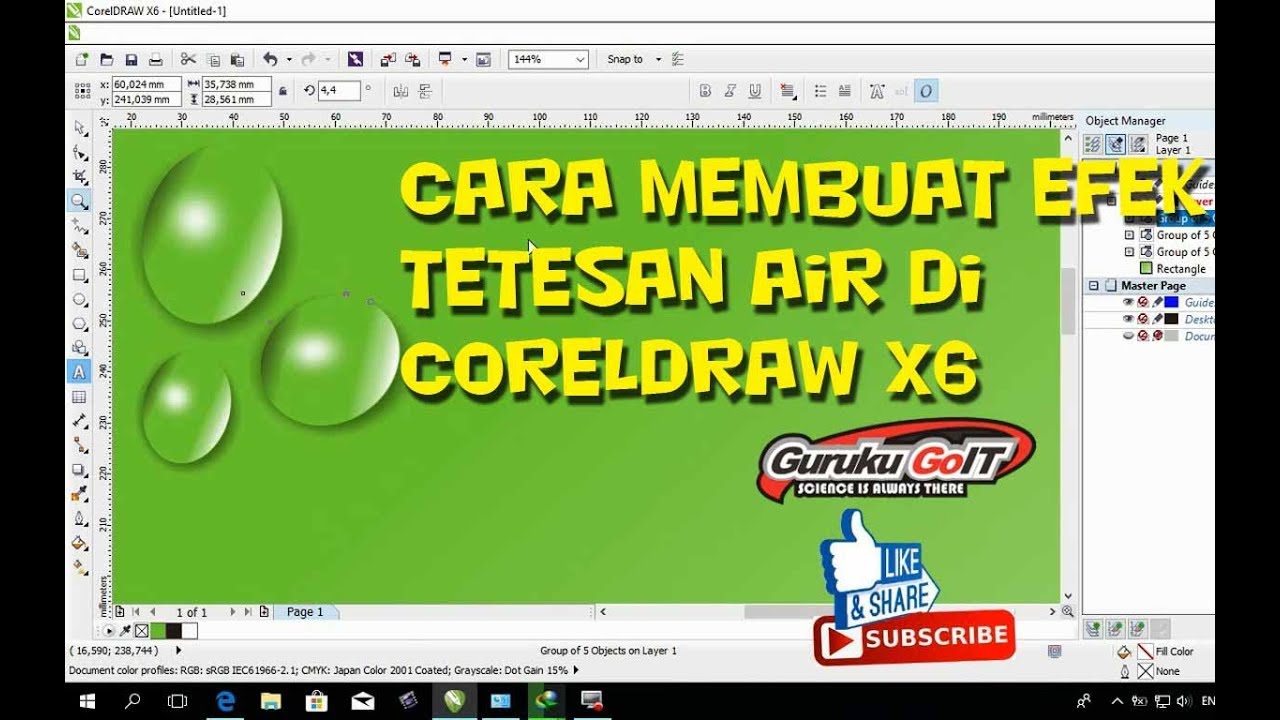
Task: Click the Export icon
Action: [413, 60]
